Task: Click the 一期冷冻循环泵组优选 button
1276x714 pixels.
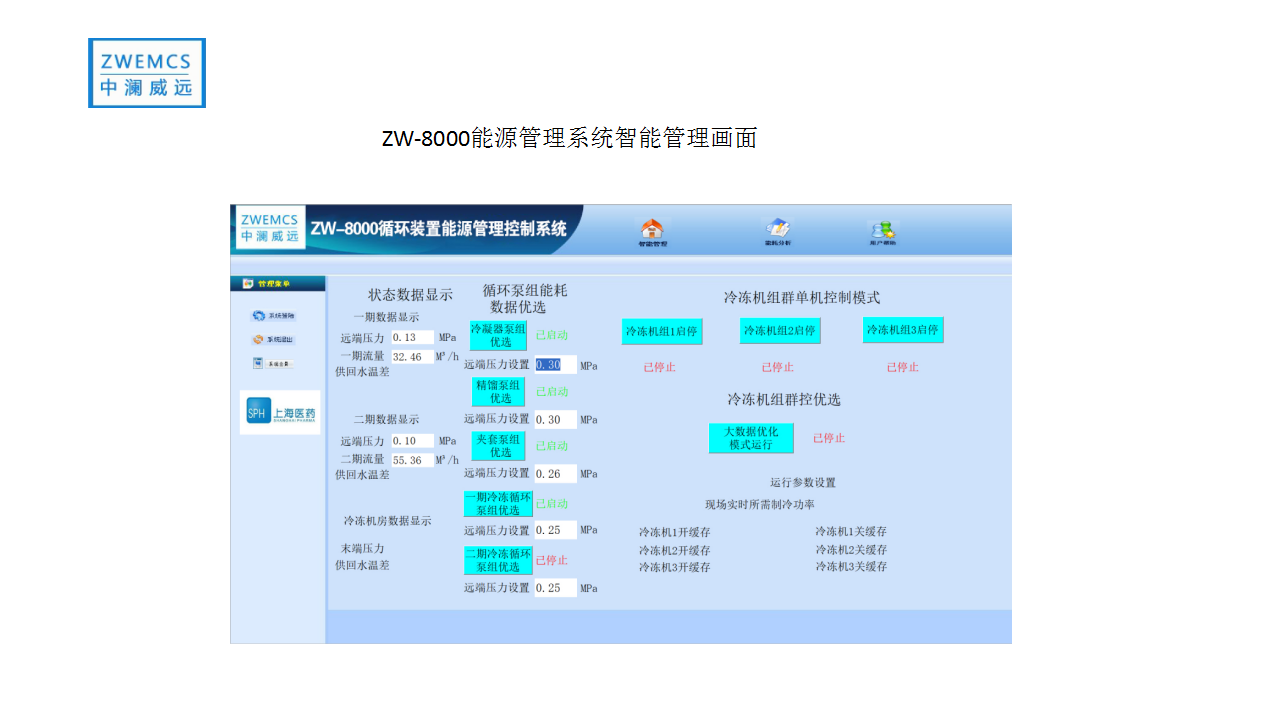Action: click(x=498, y=503)
